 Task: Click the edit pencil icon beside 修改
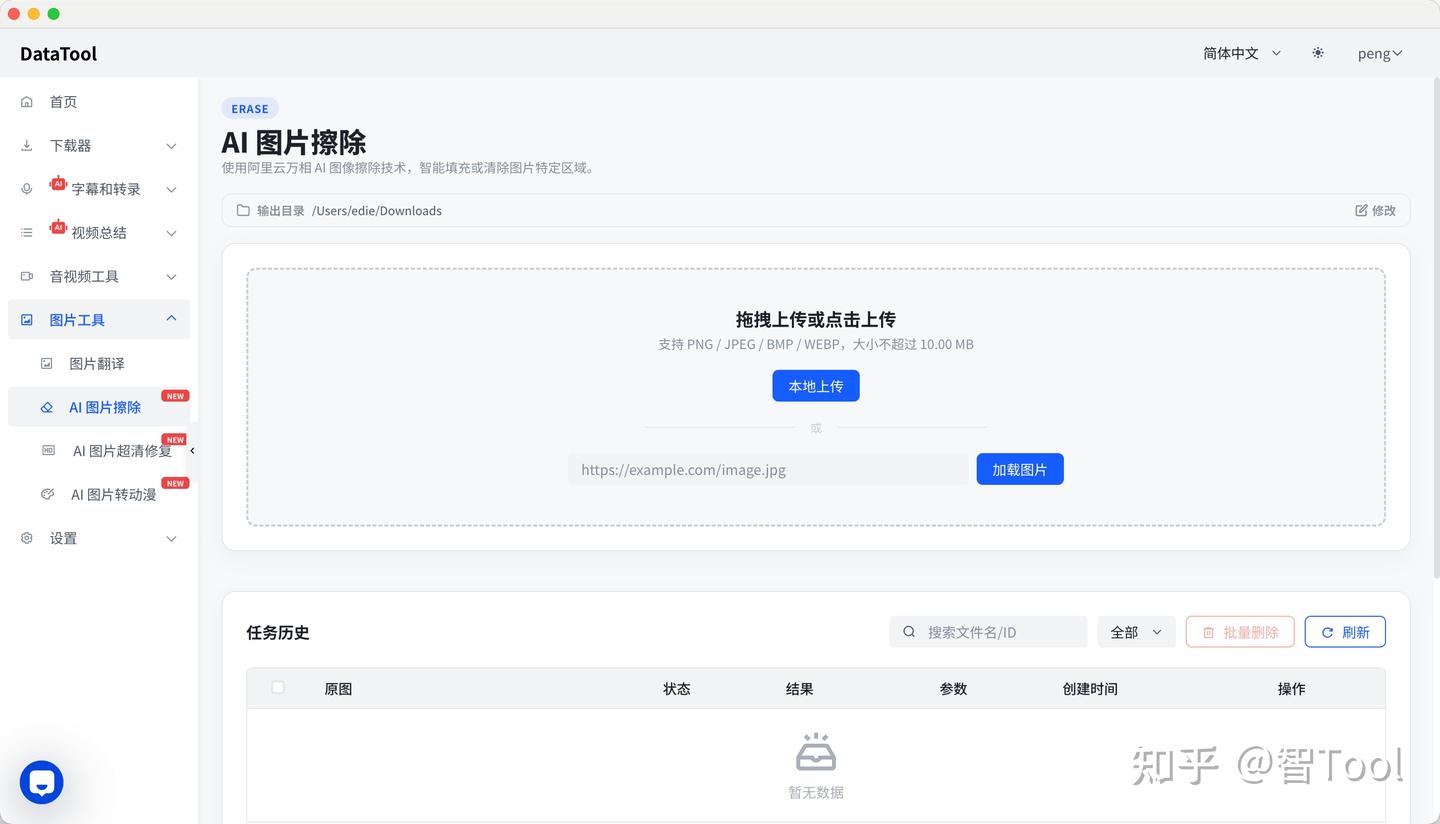(1361, 211)
